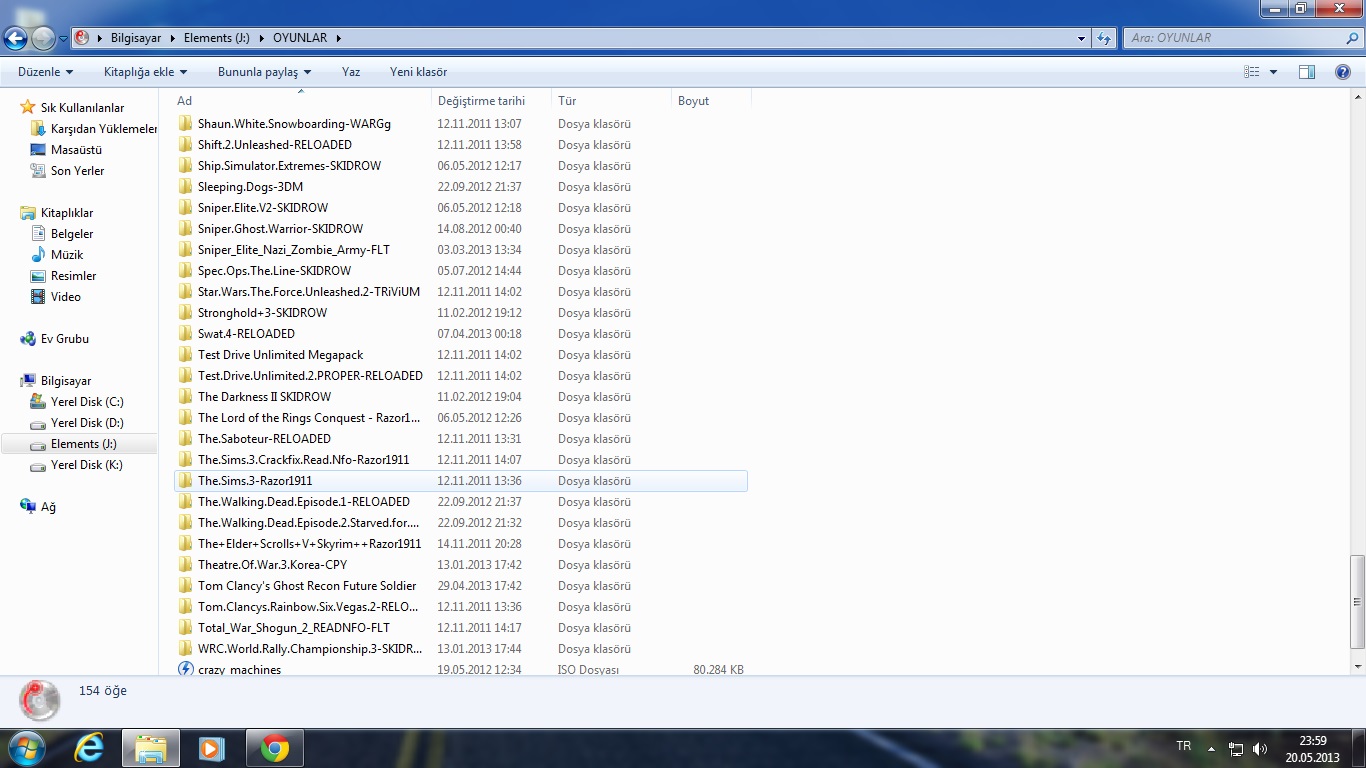
Task: Select Shaun.White.Snowboarding-WARGg folder name
Action: pos(294,124)
